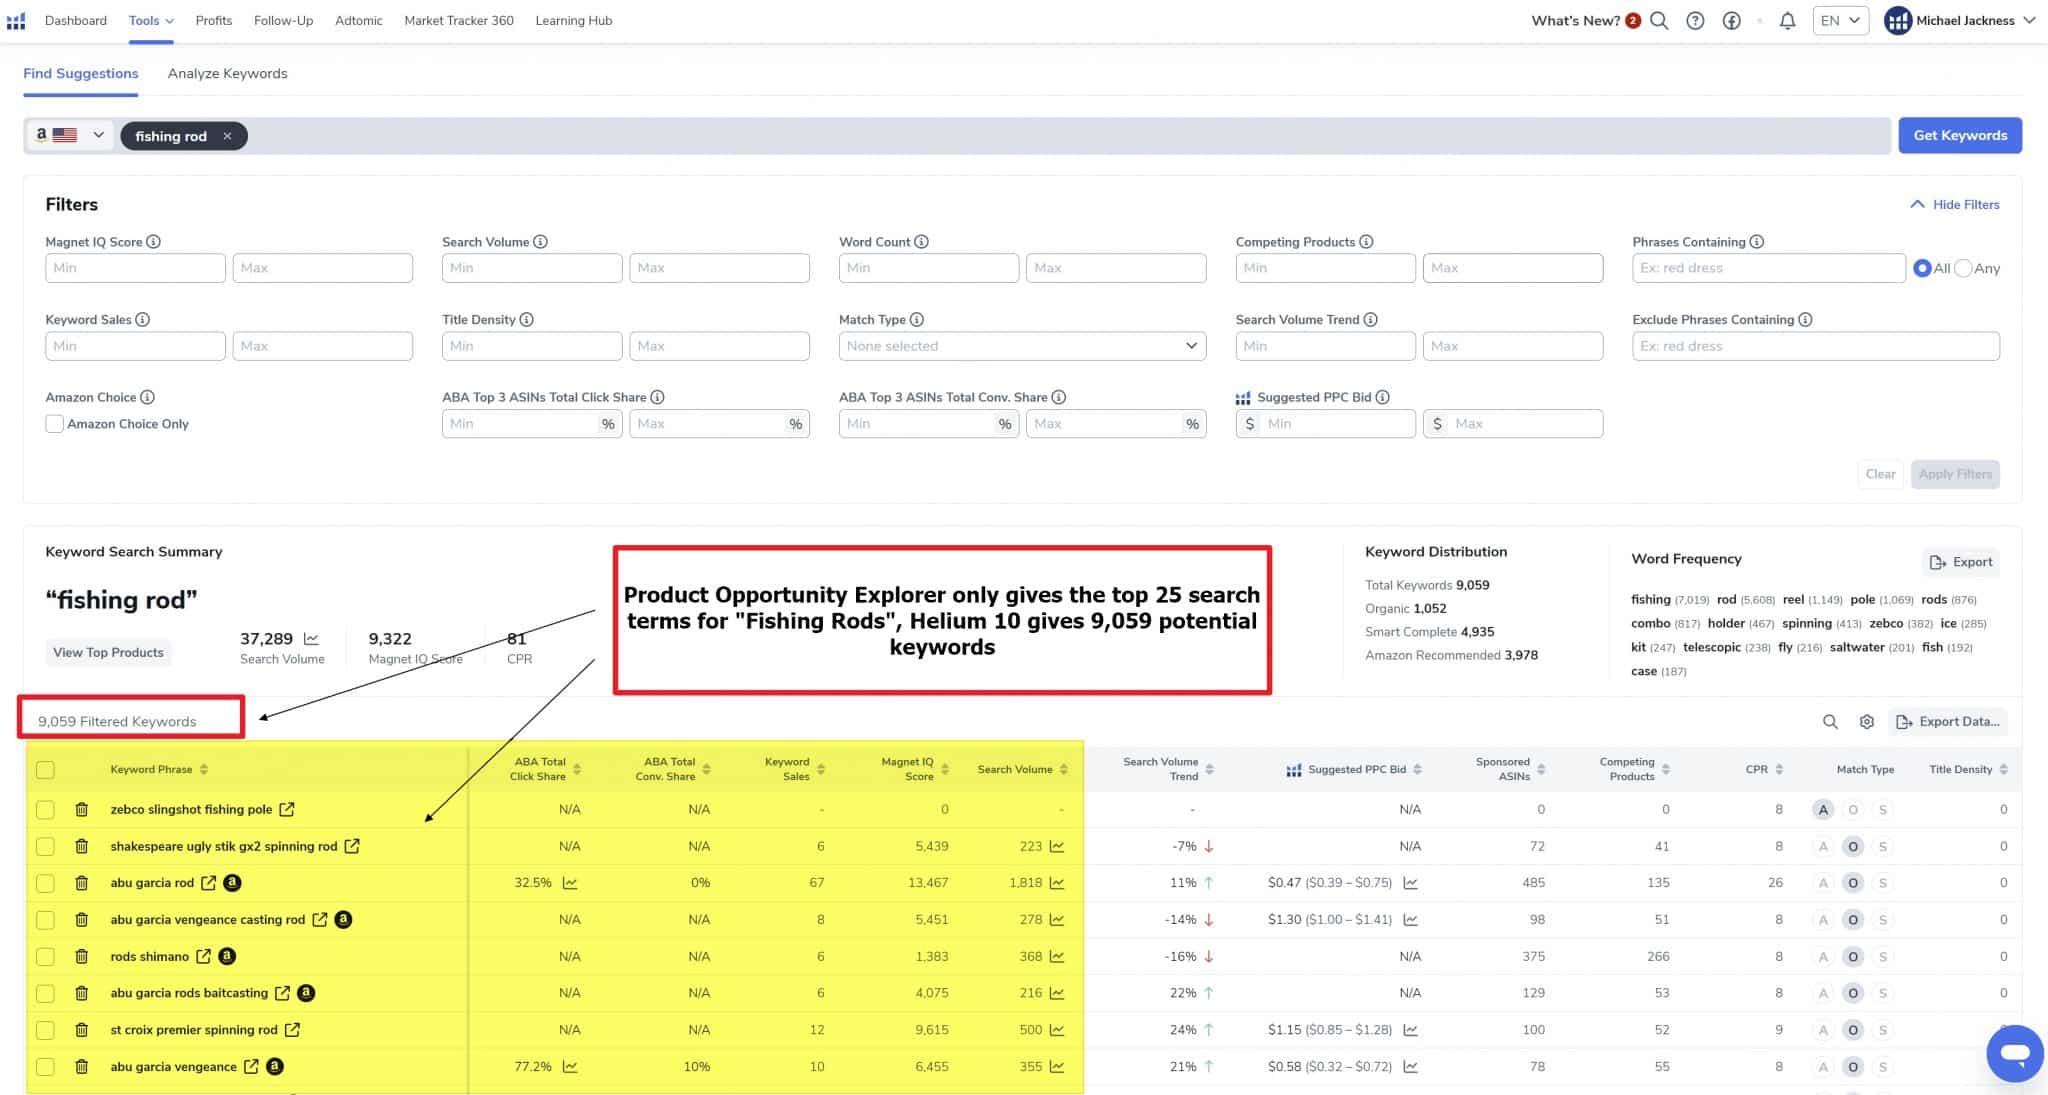Open What's New notifications link
Viewport: 2048px width, 1095px height.
coord(1586,21)
